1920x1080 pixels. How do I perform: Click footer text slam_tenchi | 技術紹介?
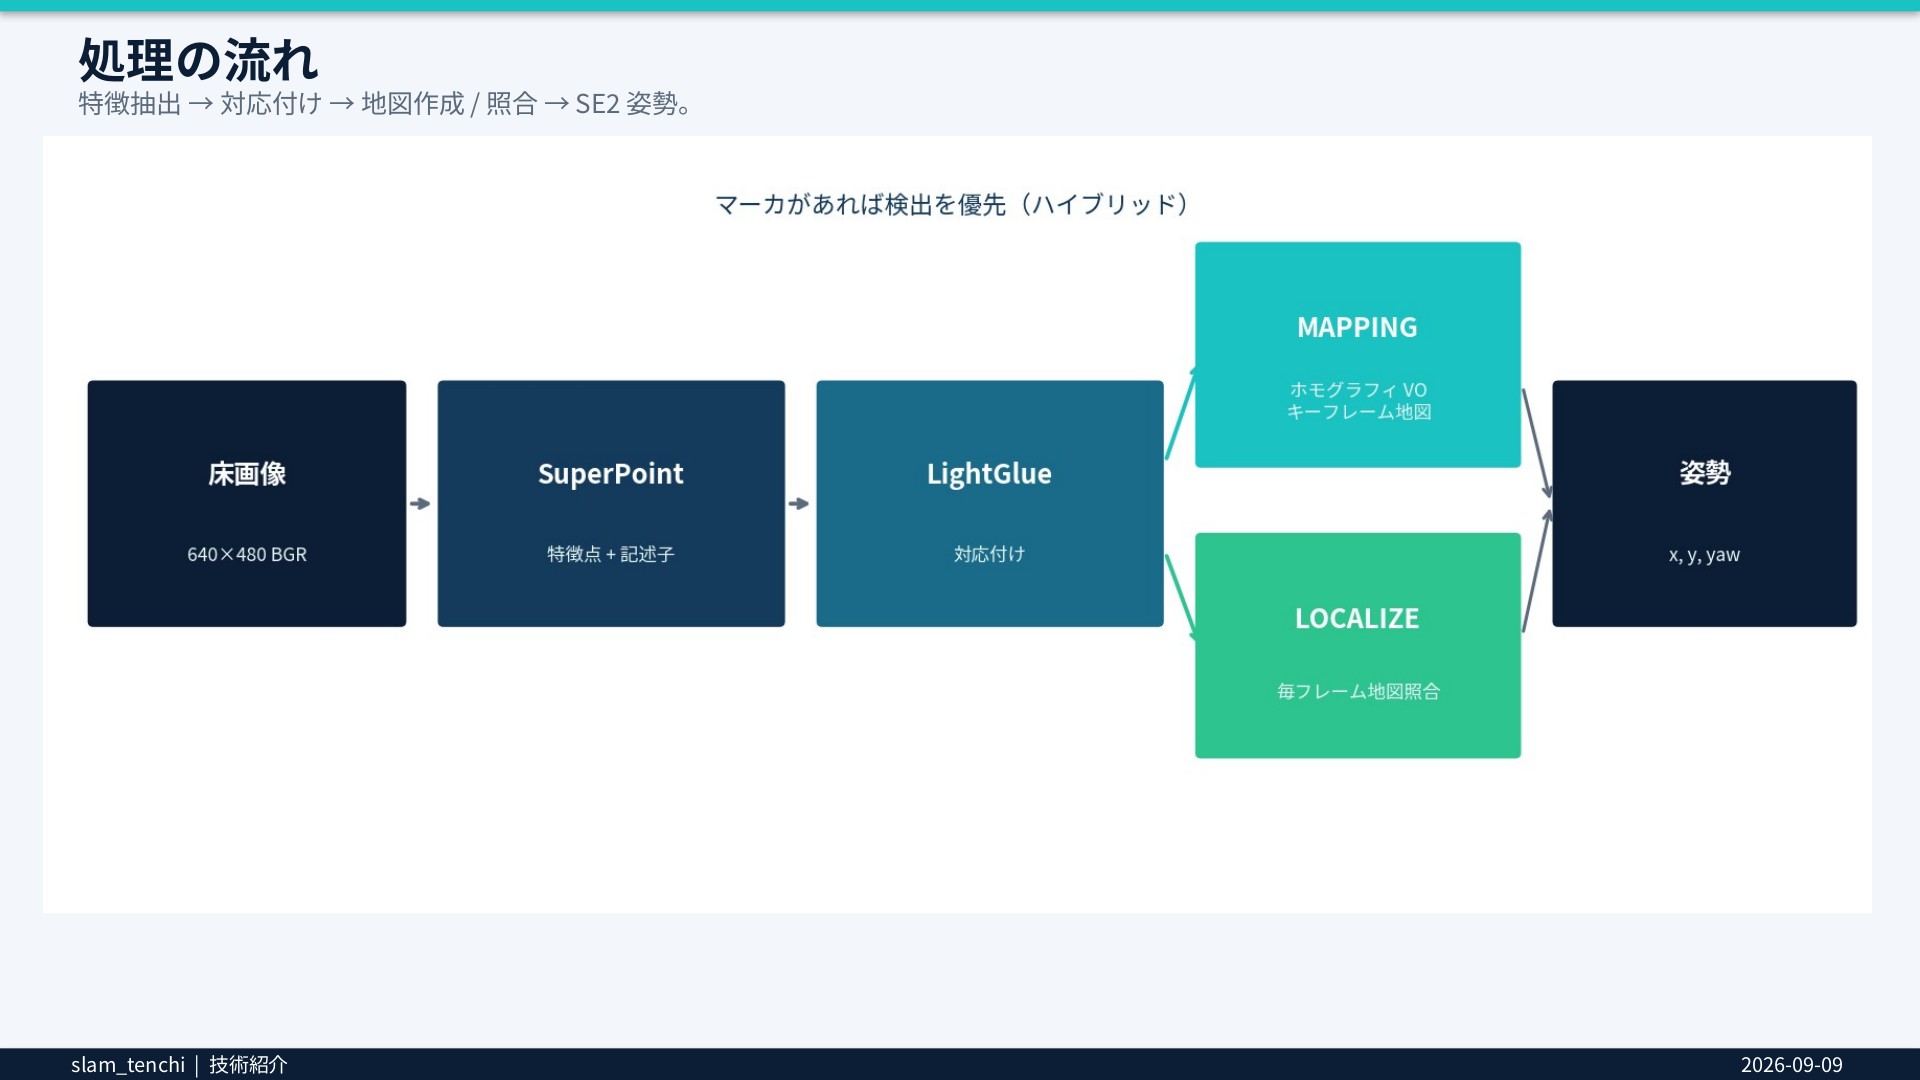pos(179,1065)
